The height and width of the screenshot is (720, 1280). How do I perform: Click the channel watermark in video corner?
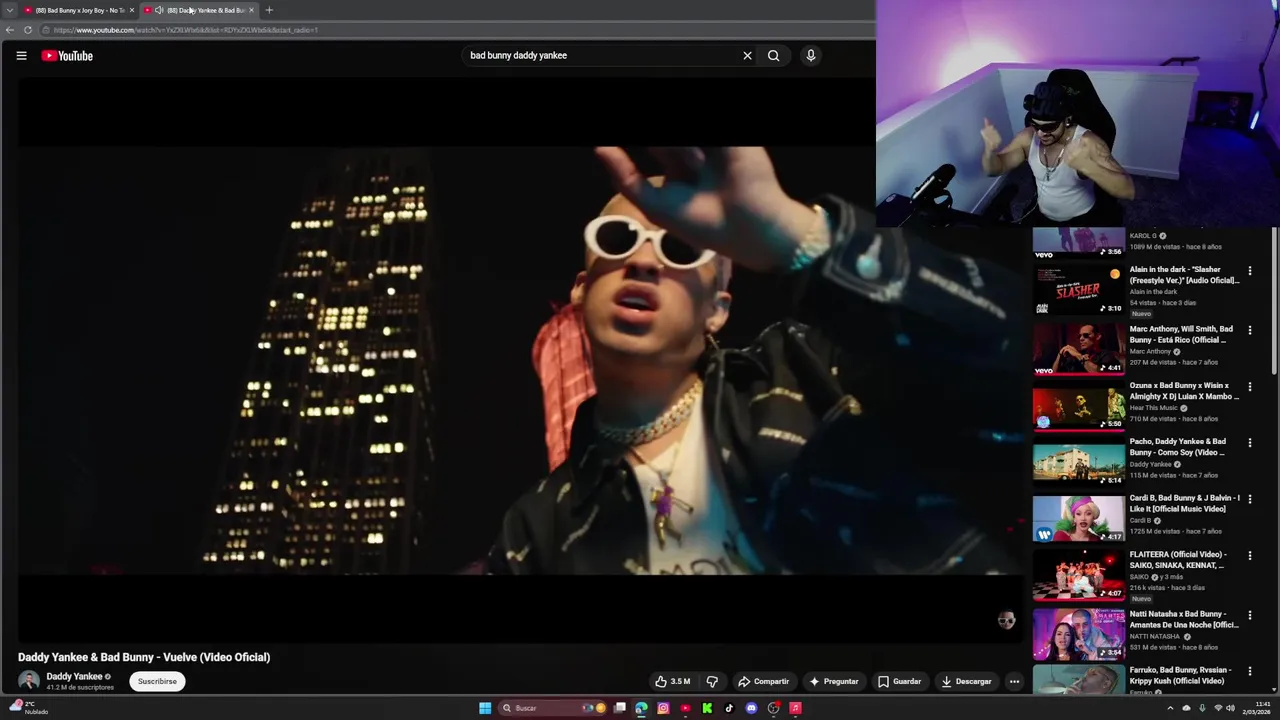pyautogui.click(x=1006, y=621)
